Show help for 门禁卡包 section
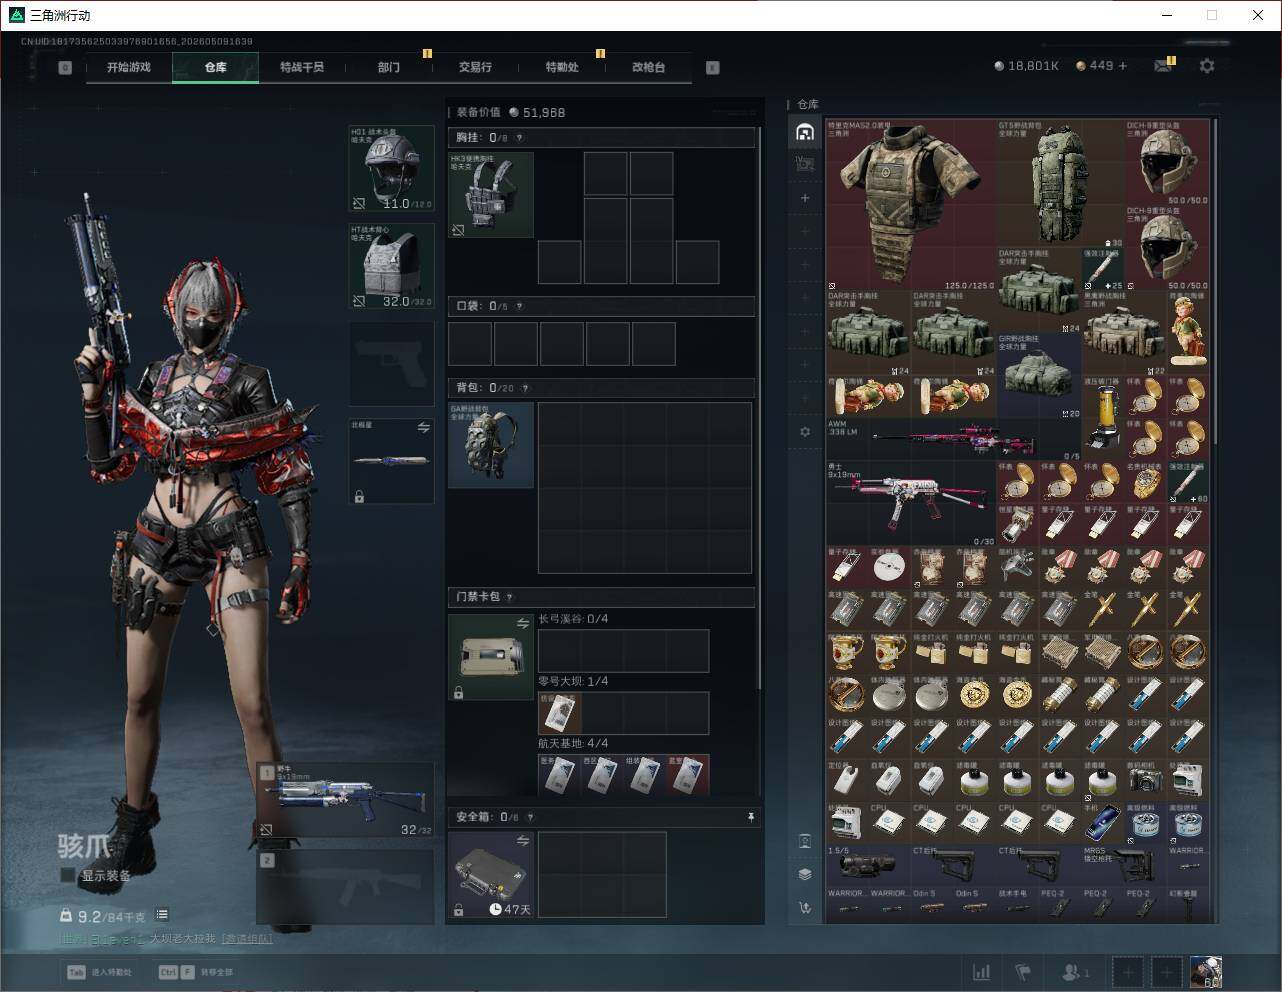This screenshot has height=992, width=1282. click(509, 597)
